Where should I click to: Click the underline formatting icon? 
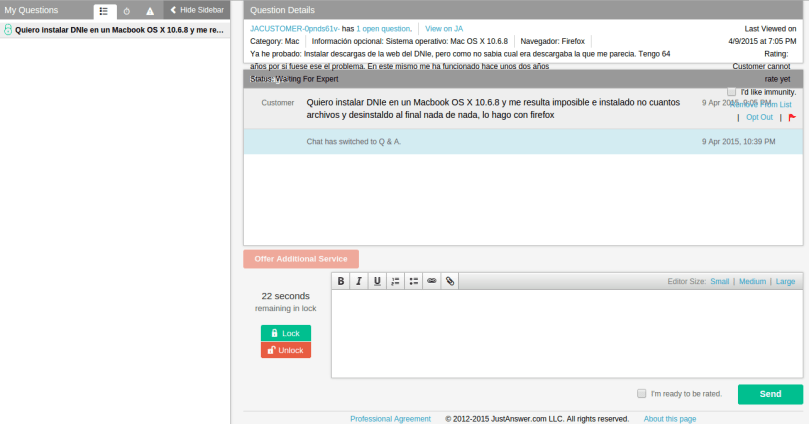pos(377,281)
